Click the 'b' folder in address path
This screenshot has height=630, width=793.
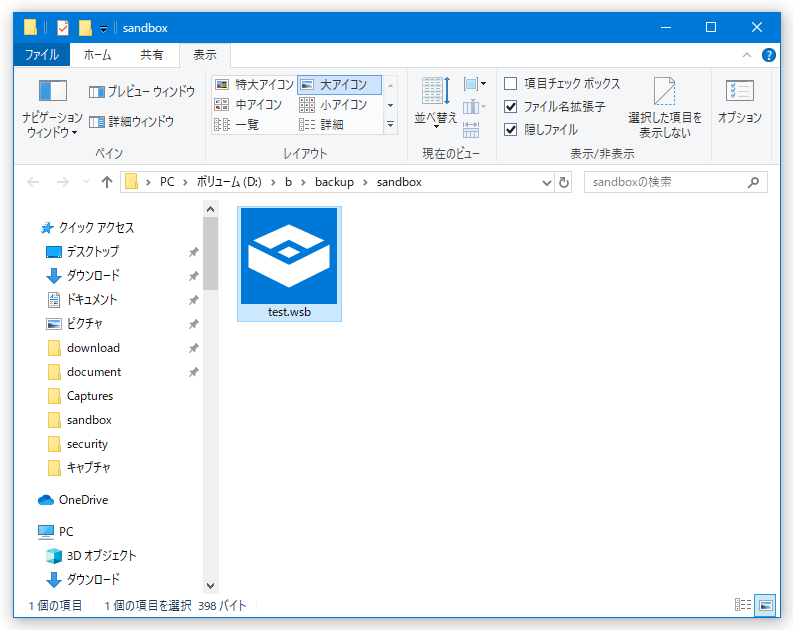[288, 182]
